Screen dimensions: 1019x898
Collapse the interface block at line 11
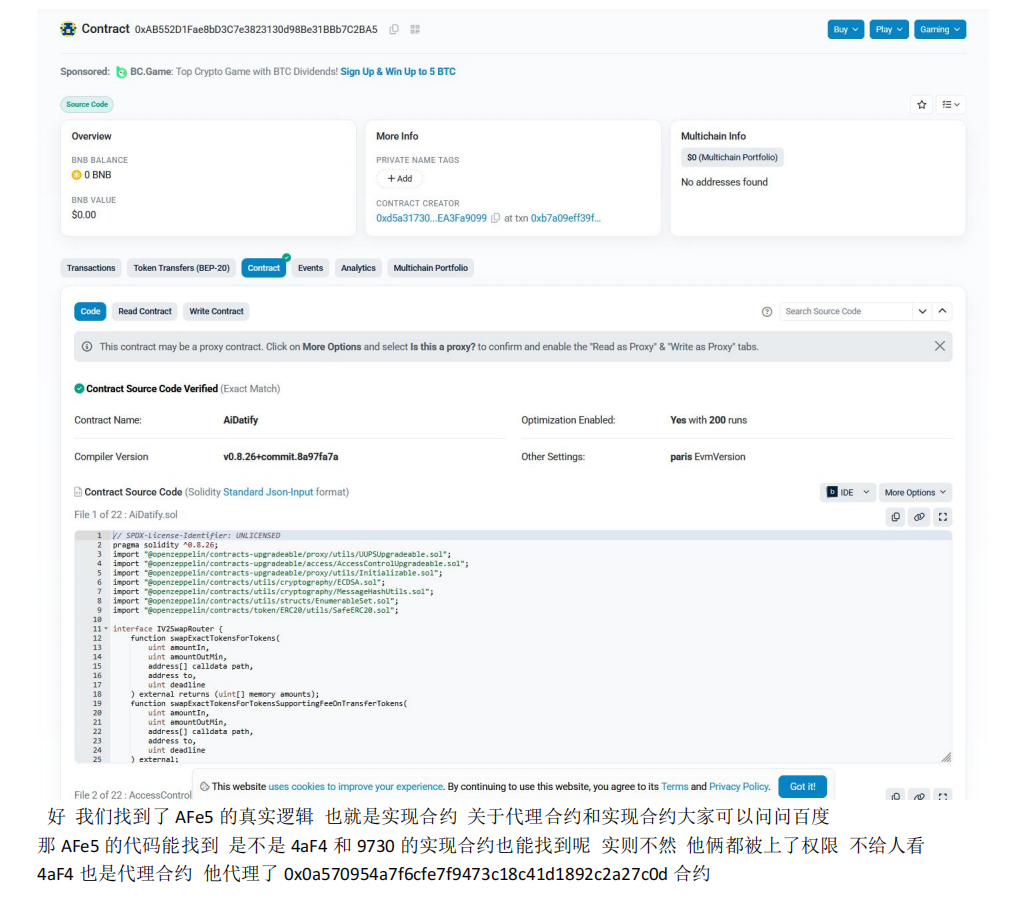(107, 629)
